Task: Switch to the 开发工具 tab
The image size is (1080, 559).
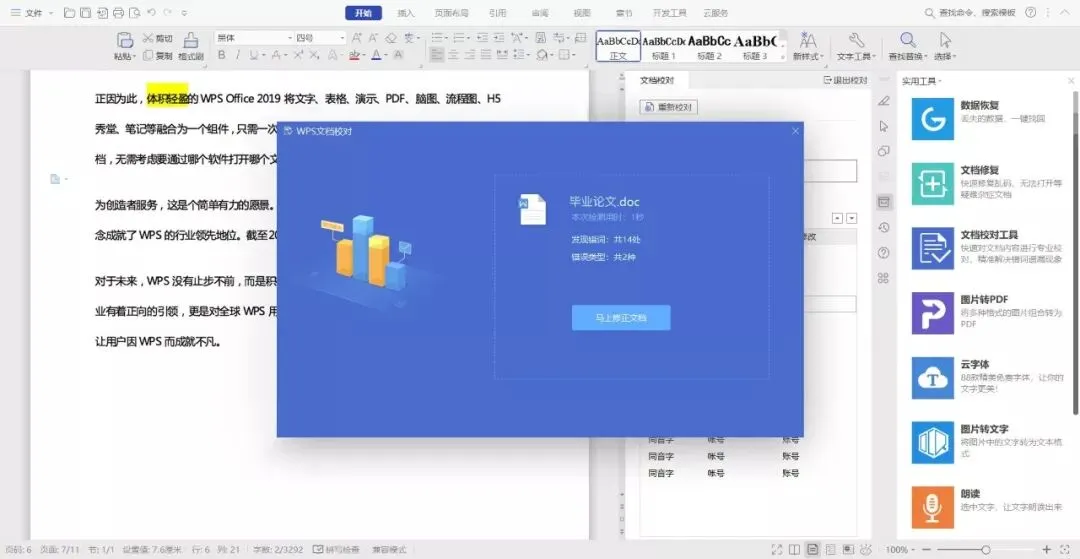Action: [669, 12]
